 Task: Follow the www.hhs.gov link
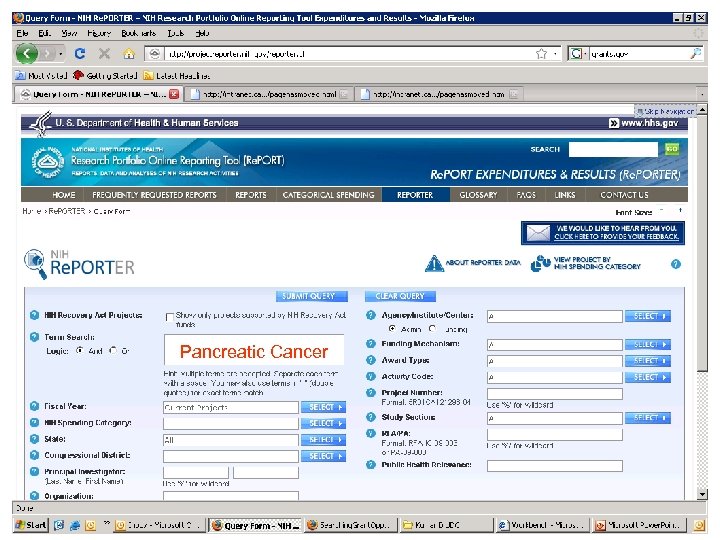click(644, 123)
